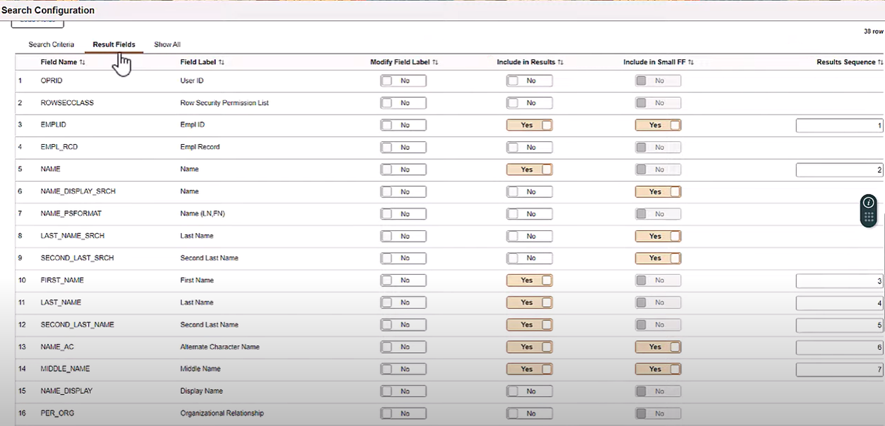Sort by Include in Results column icon

click(x=560, y=62)
